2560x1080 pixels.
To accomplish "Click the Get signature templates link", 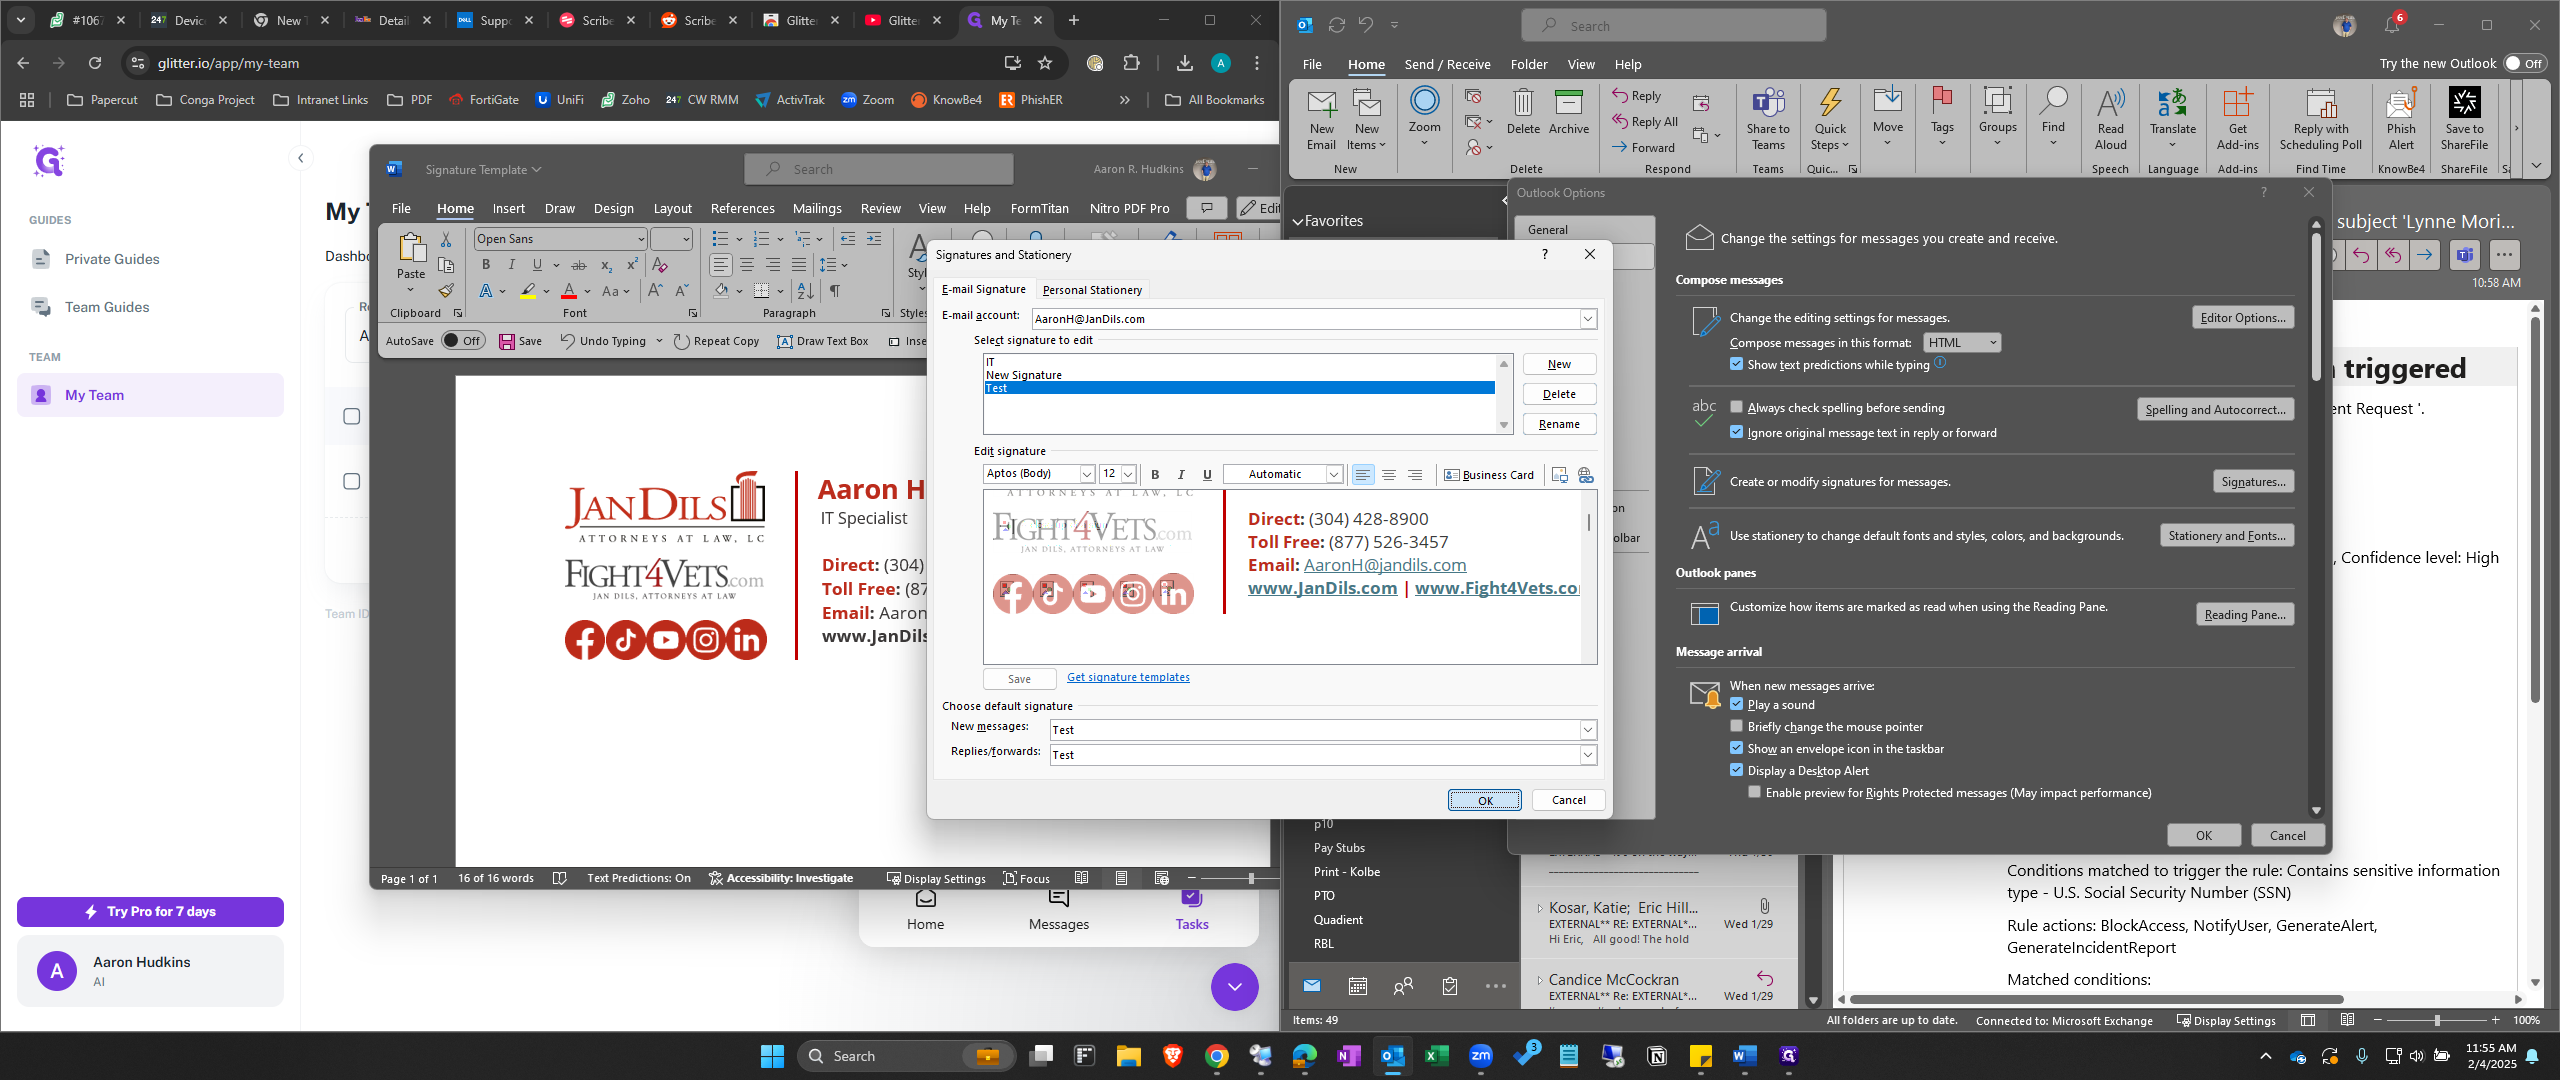I will 1128,677.
